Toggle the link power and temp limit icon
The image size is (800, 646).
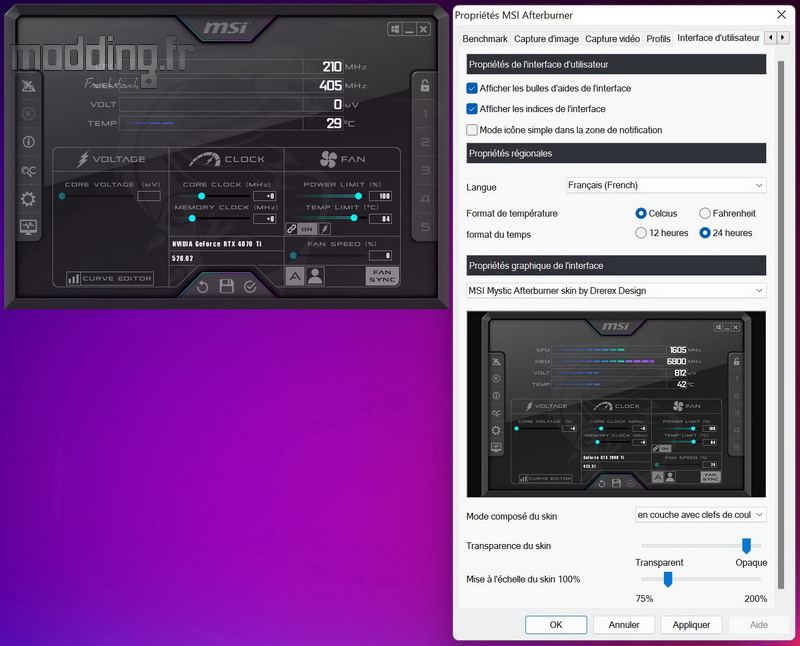click(291, 229)
